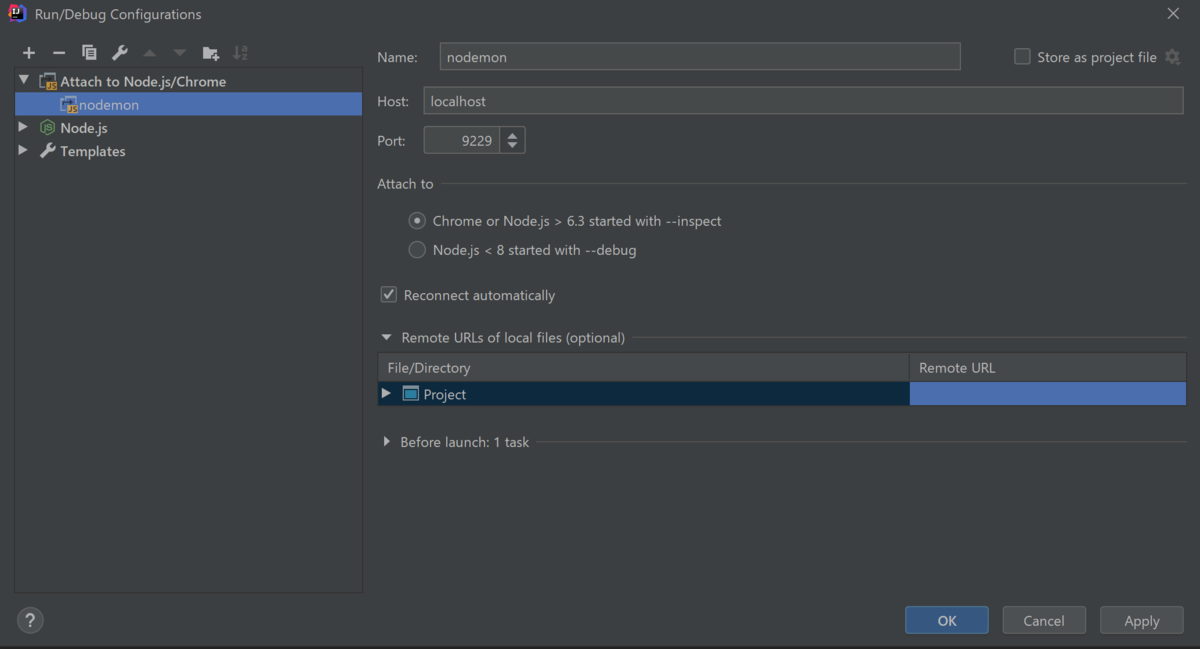Click the Host field containing localhost
Image resolution: width=1200 pixels, height=649 pixels.
804,101
